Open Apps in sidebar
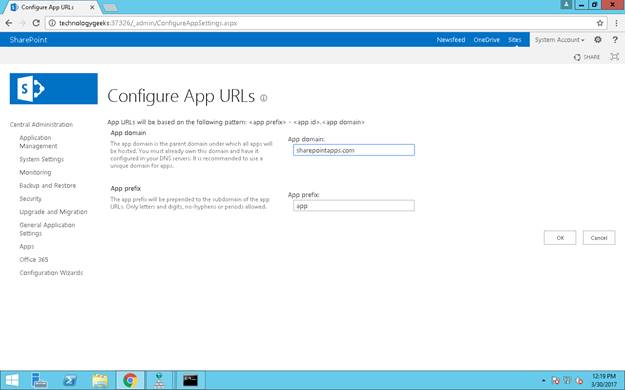Image resolution: width=625 pixels, height=390 pixels. coord(27,246)
